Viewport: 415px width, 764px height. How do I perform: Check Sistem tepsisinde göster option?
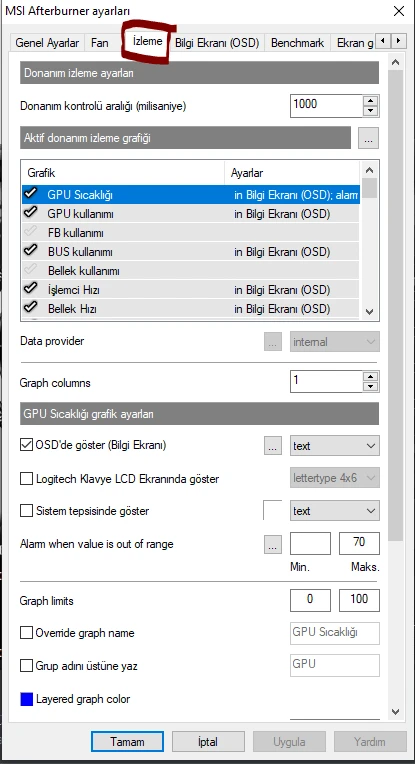pos(26,511)
